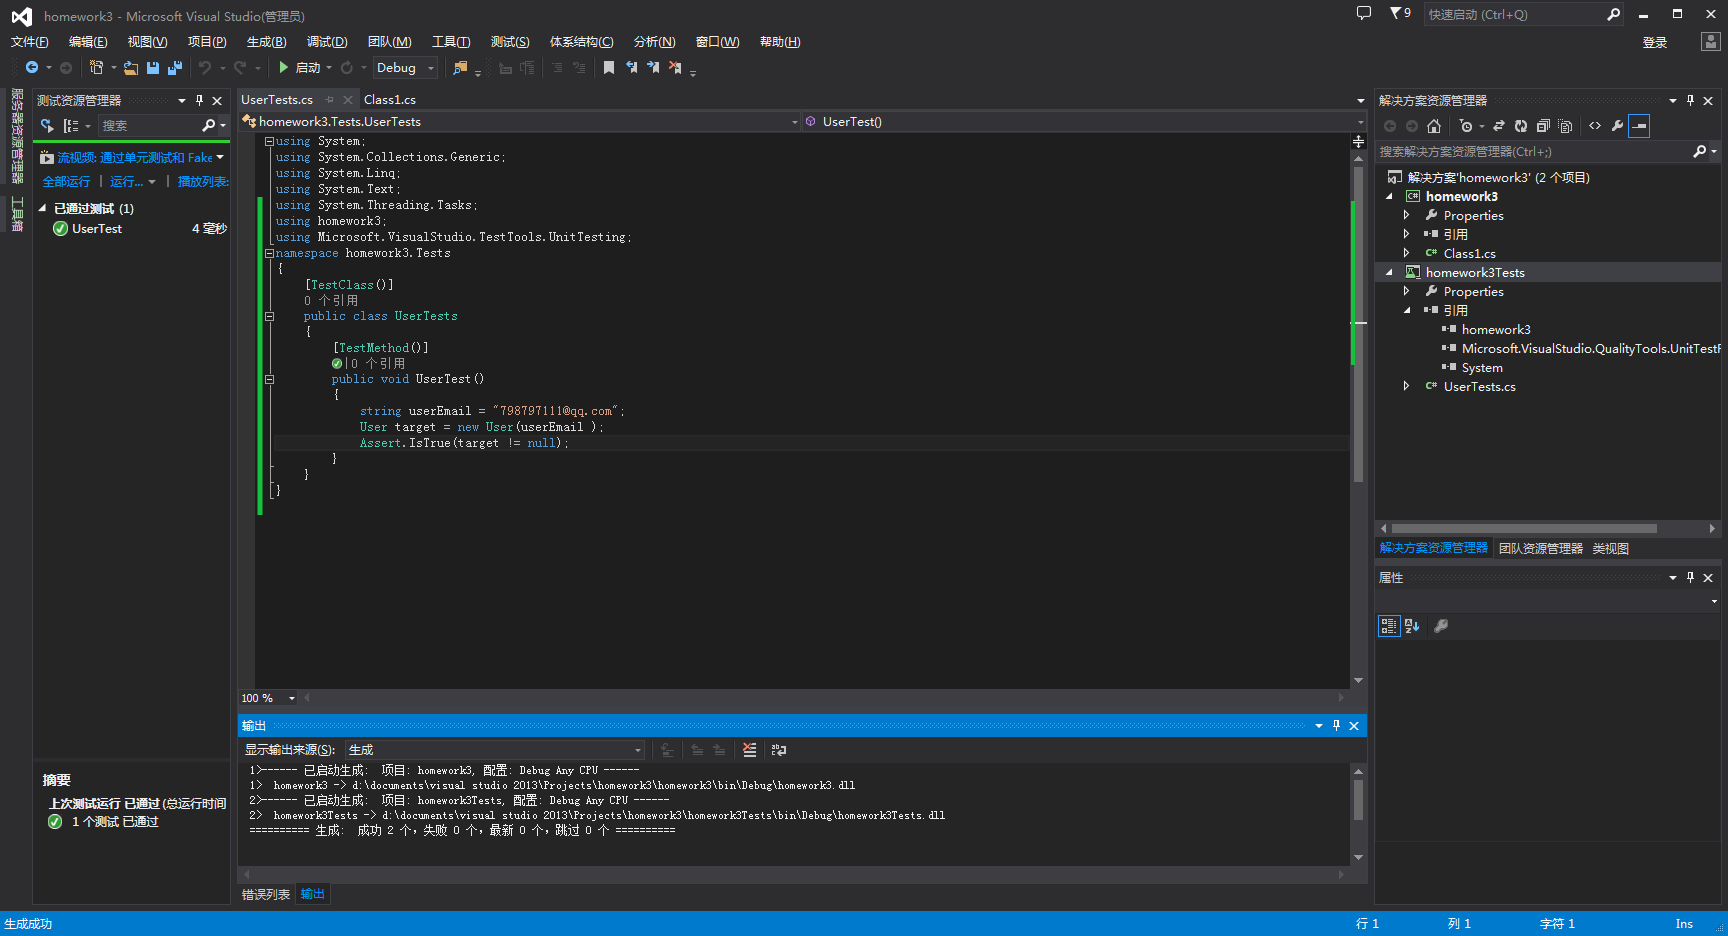The image size is (1728, 936).
Task: Click Clear All icon in Output panel
Action: tap(750, 750)
